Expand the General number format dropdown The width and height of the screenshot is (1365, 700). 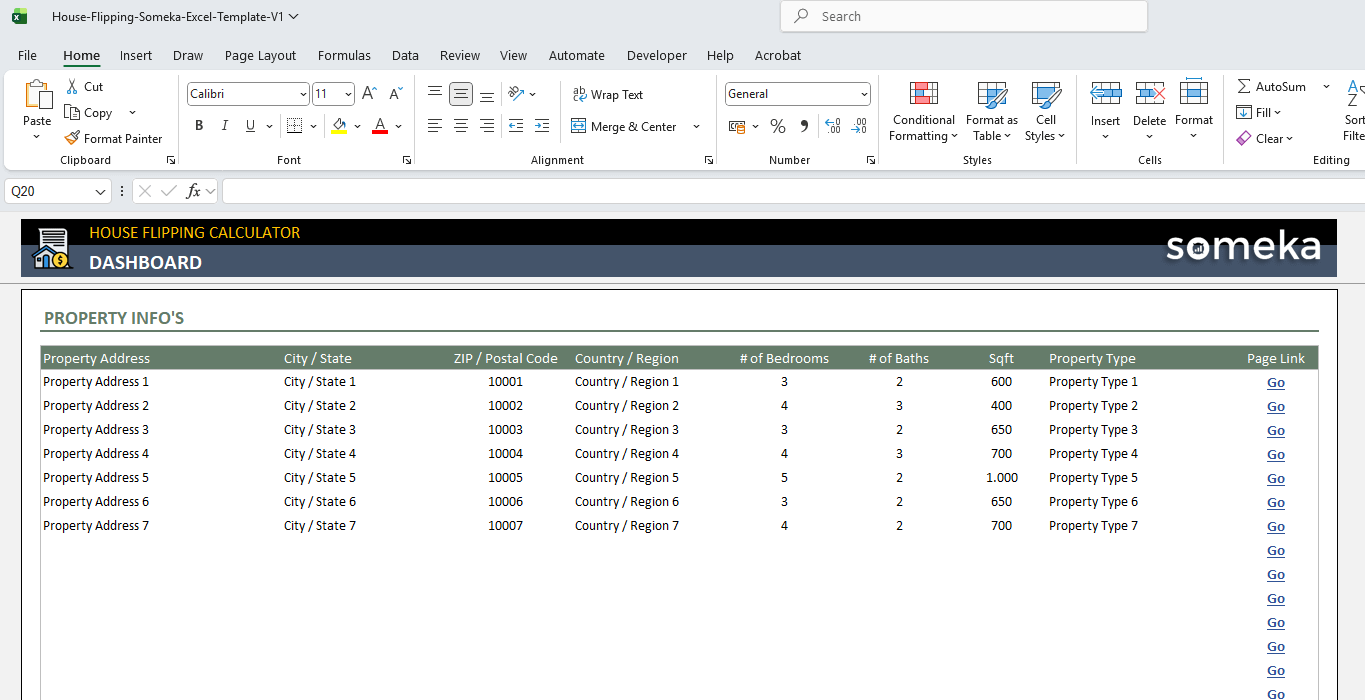864,94
